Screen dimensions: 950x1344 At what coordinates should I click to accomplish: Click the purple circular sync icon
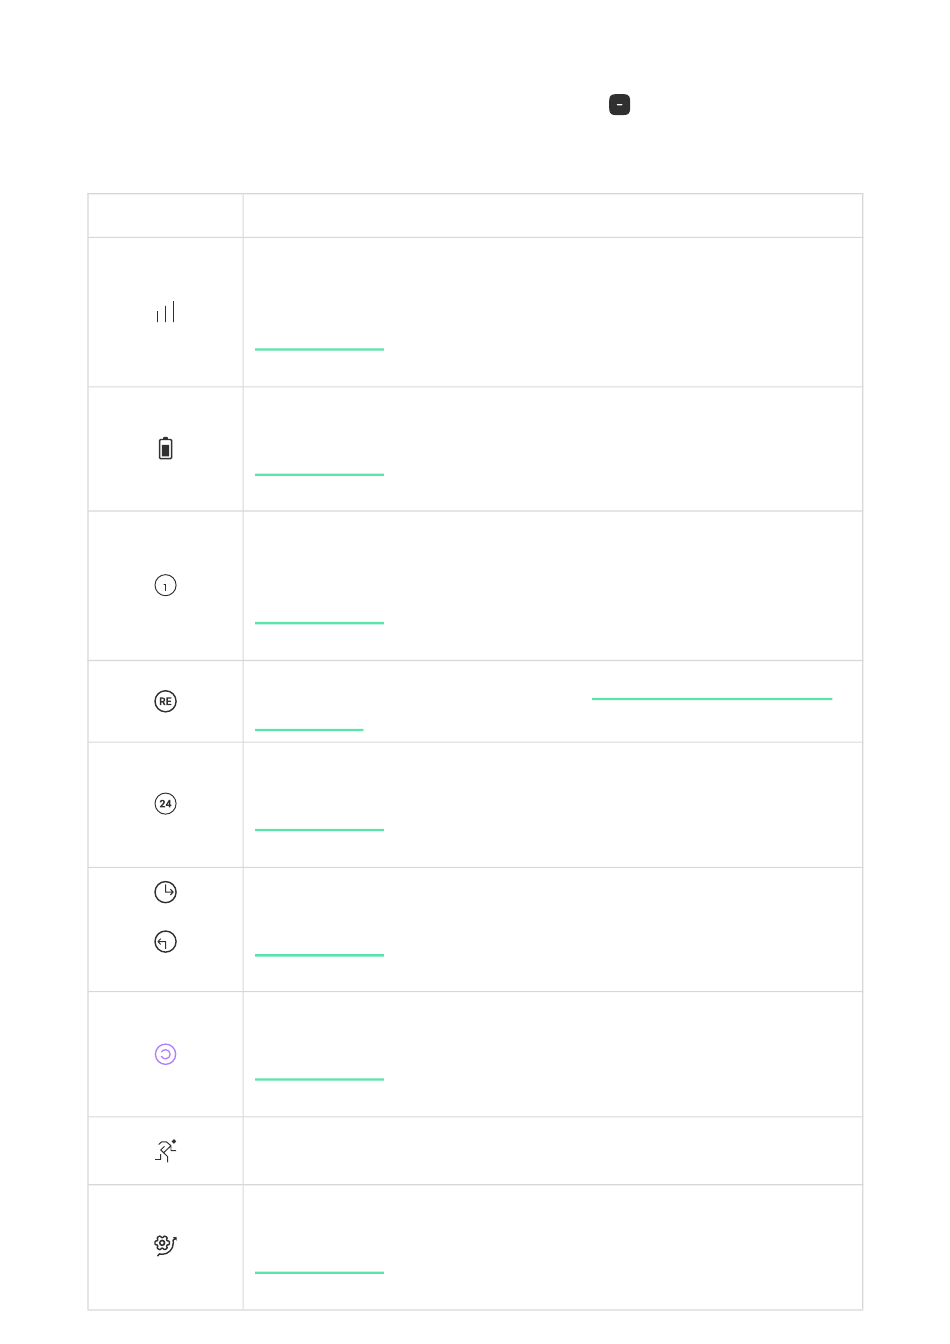tap(166, 1054)
